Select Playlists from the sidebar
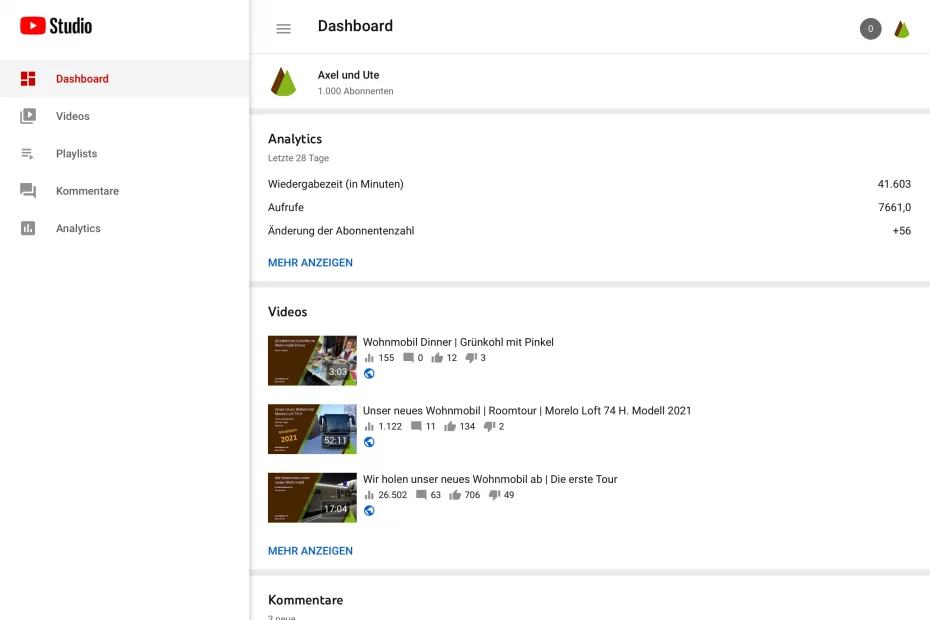 click(76, 154)
